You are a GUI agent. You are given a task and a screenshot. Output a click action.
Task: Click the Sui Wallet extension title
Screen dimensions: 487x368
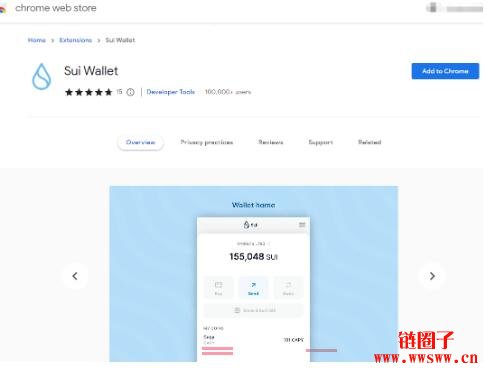(x=91, y=71)
